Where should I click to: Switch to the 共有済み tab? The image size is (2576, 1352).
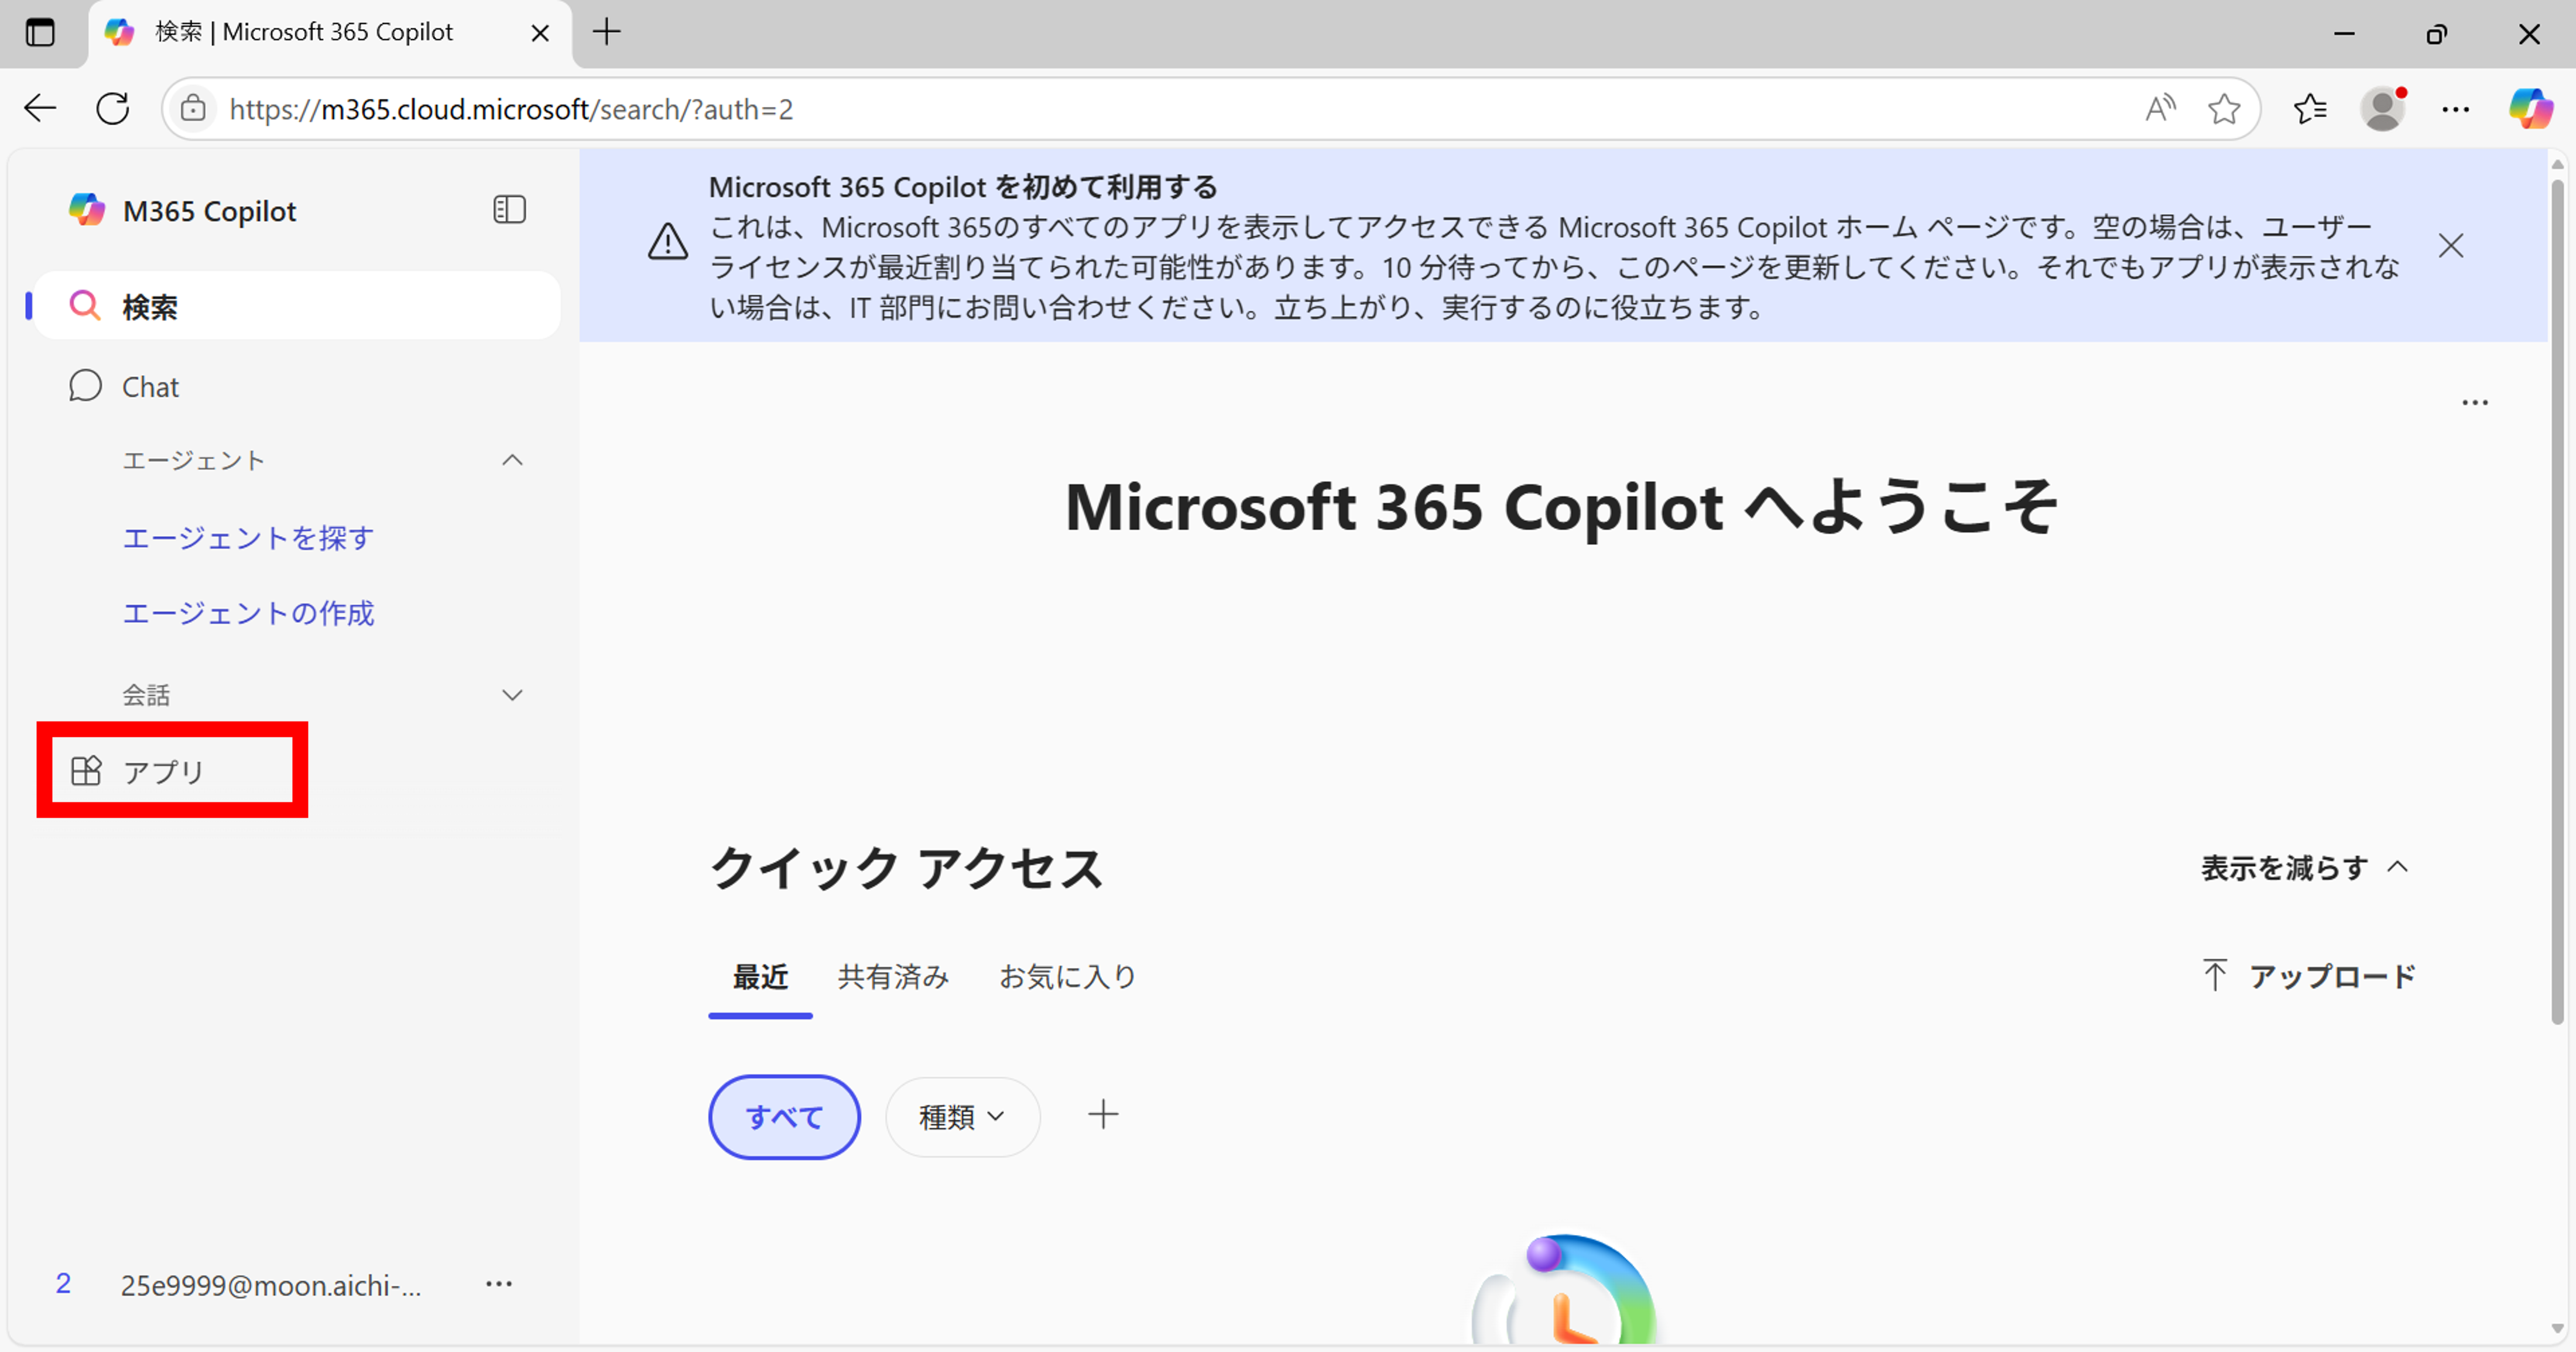click(x=893, y=977)
